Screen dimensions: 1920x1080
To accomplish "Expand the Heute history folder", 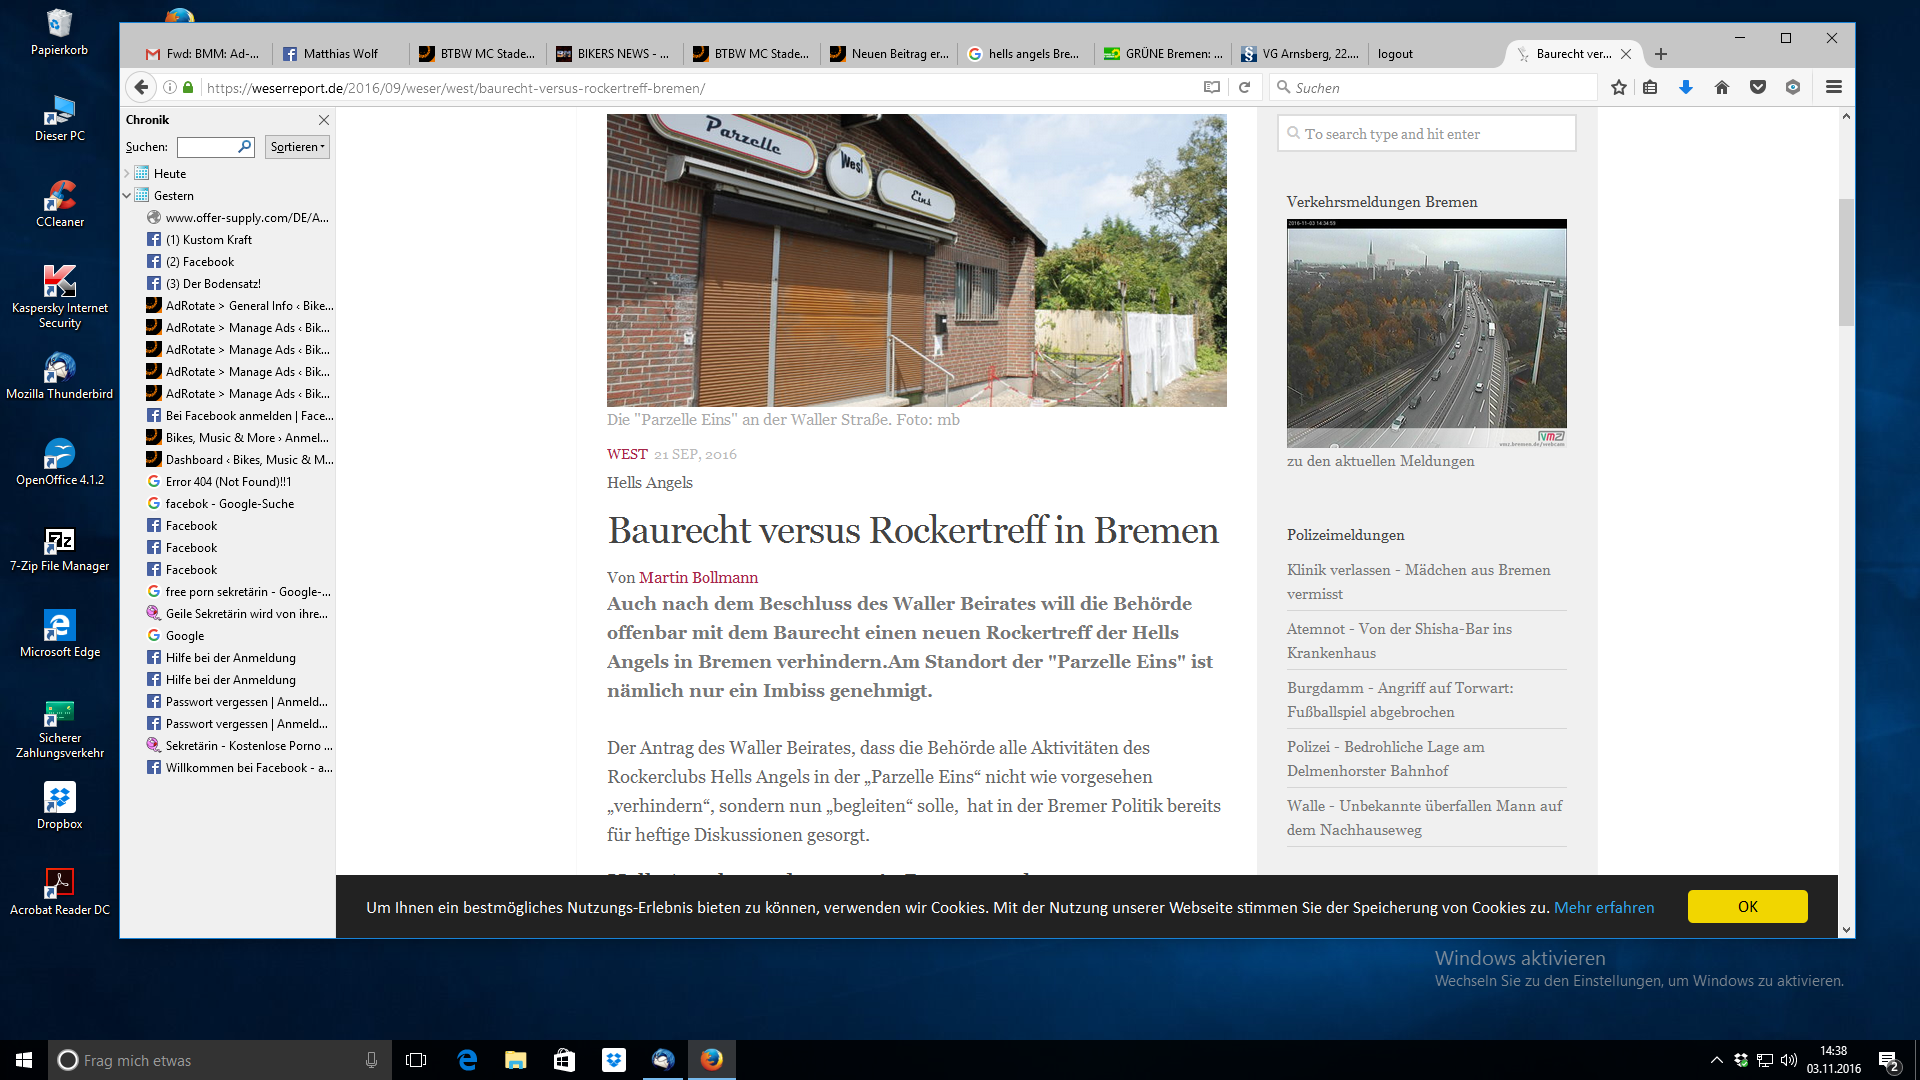I will [127, 174].
